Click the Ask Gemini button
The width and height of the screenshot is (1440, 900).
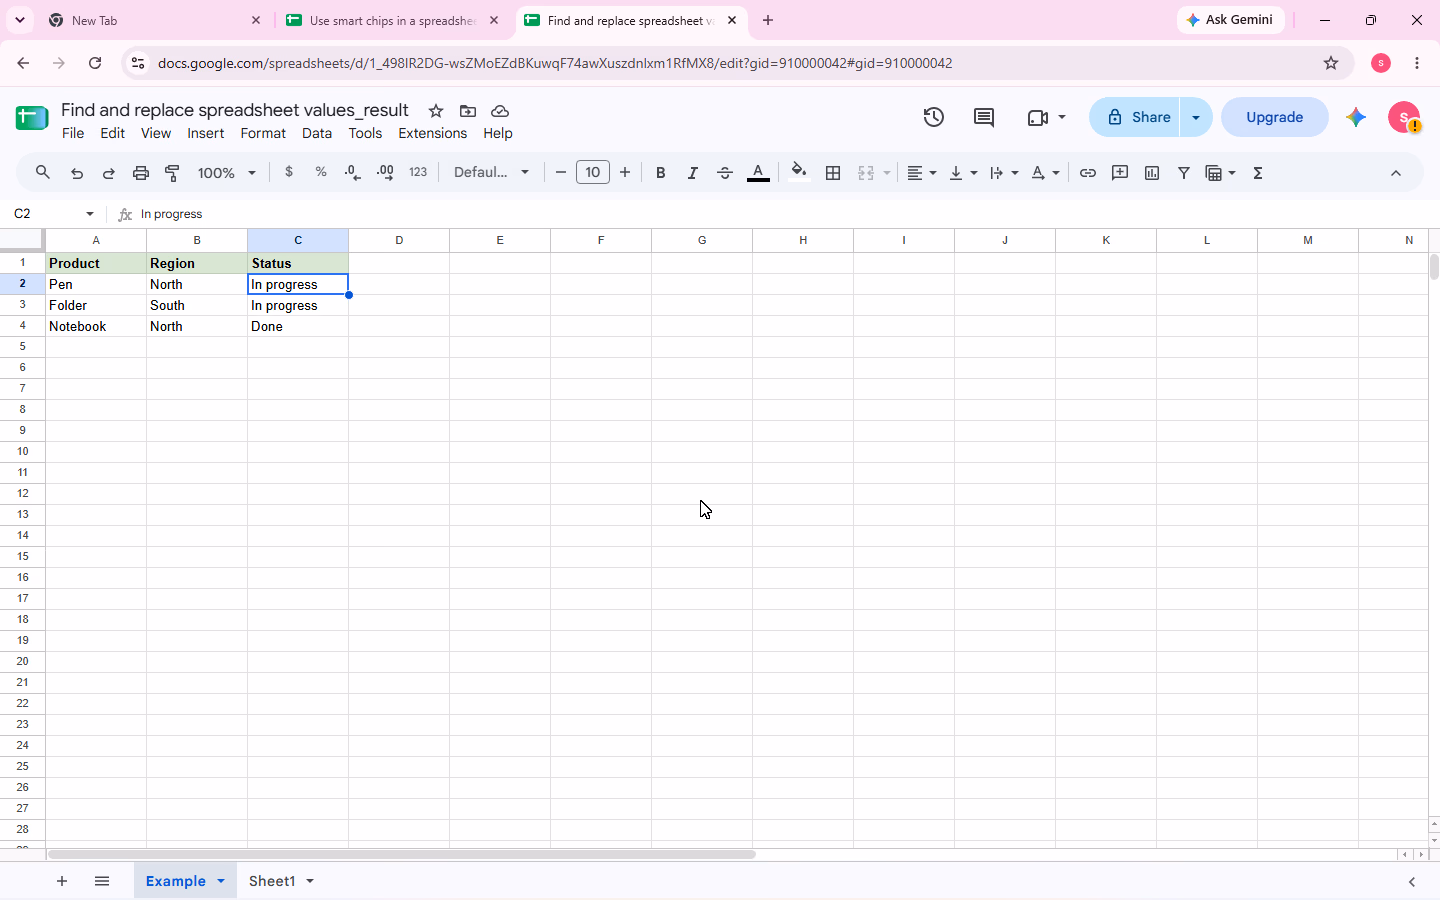click(x=1231, y=20)
